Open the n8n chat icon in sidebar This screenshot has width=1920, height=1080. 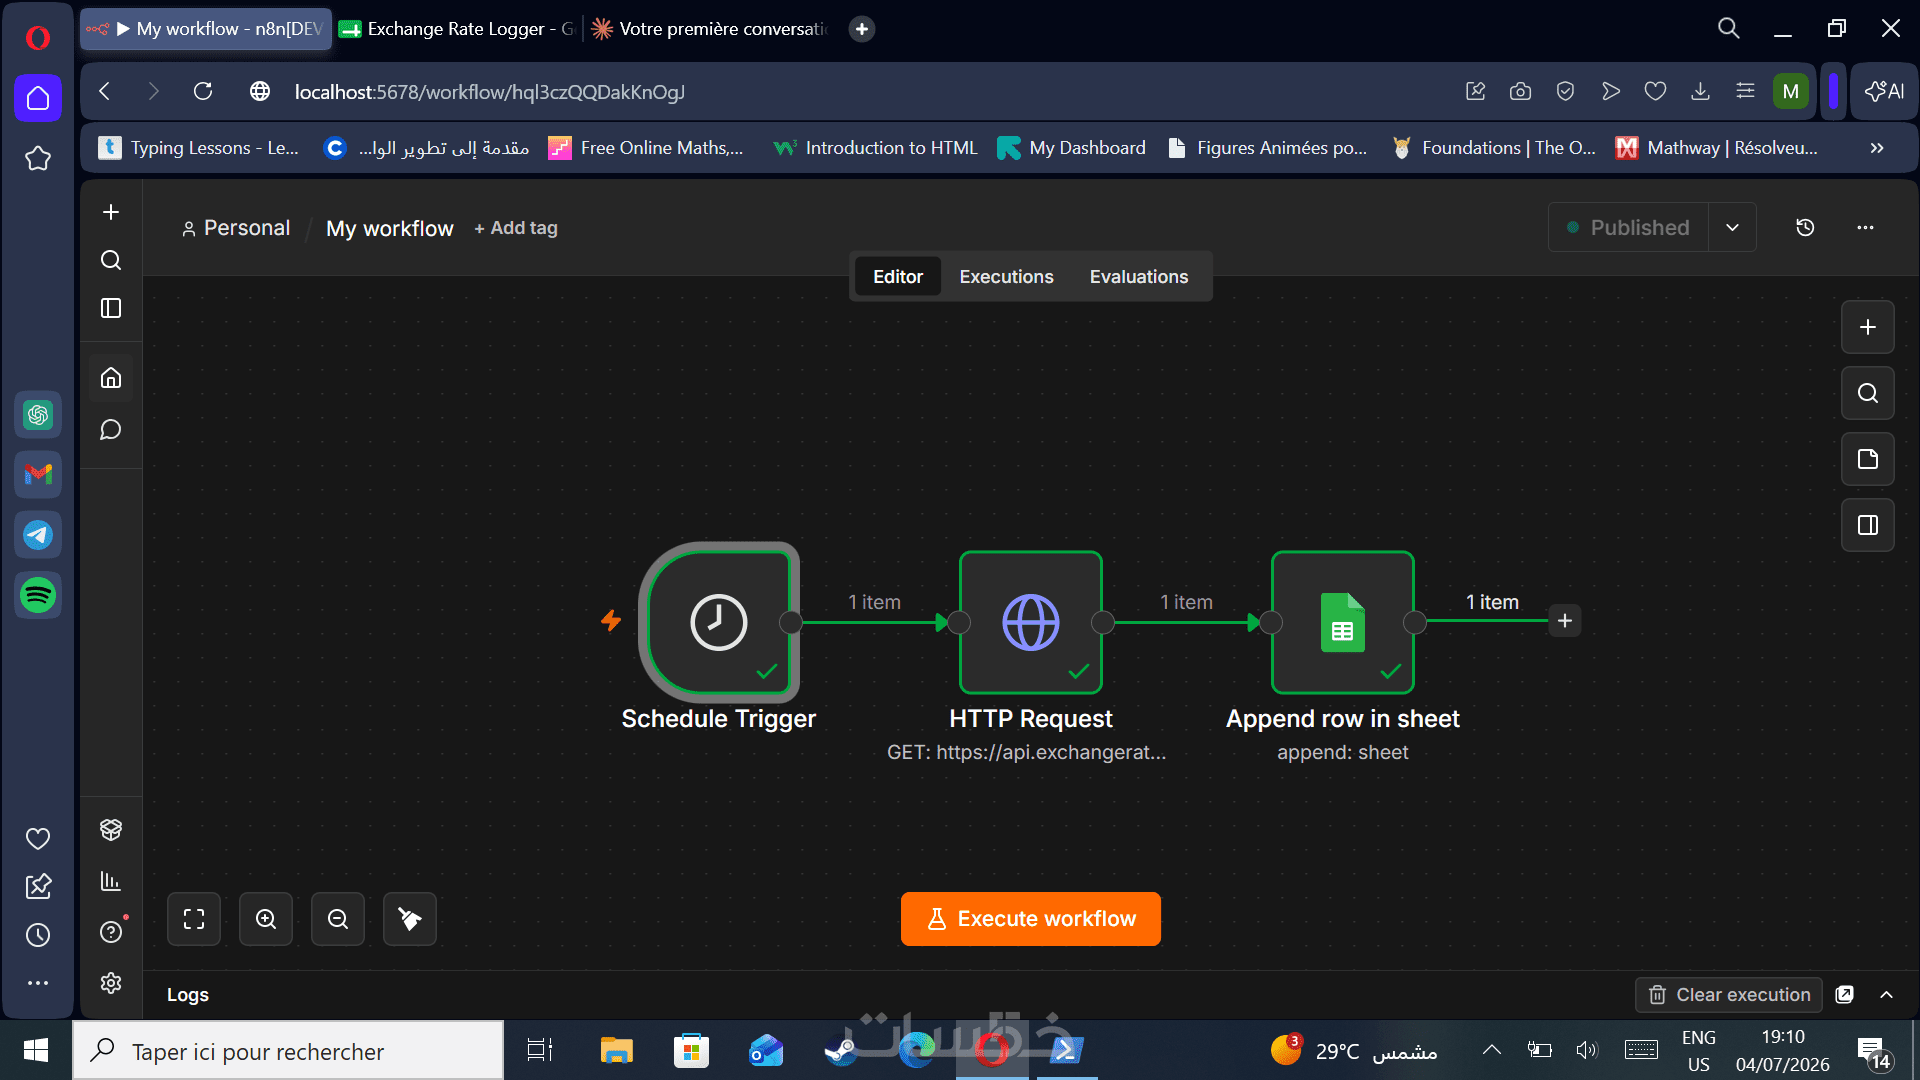(x=111, y=430)
